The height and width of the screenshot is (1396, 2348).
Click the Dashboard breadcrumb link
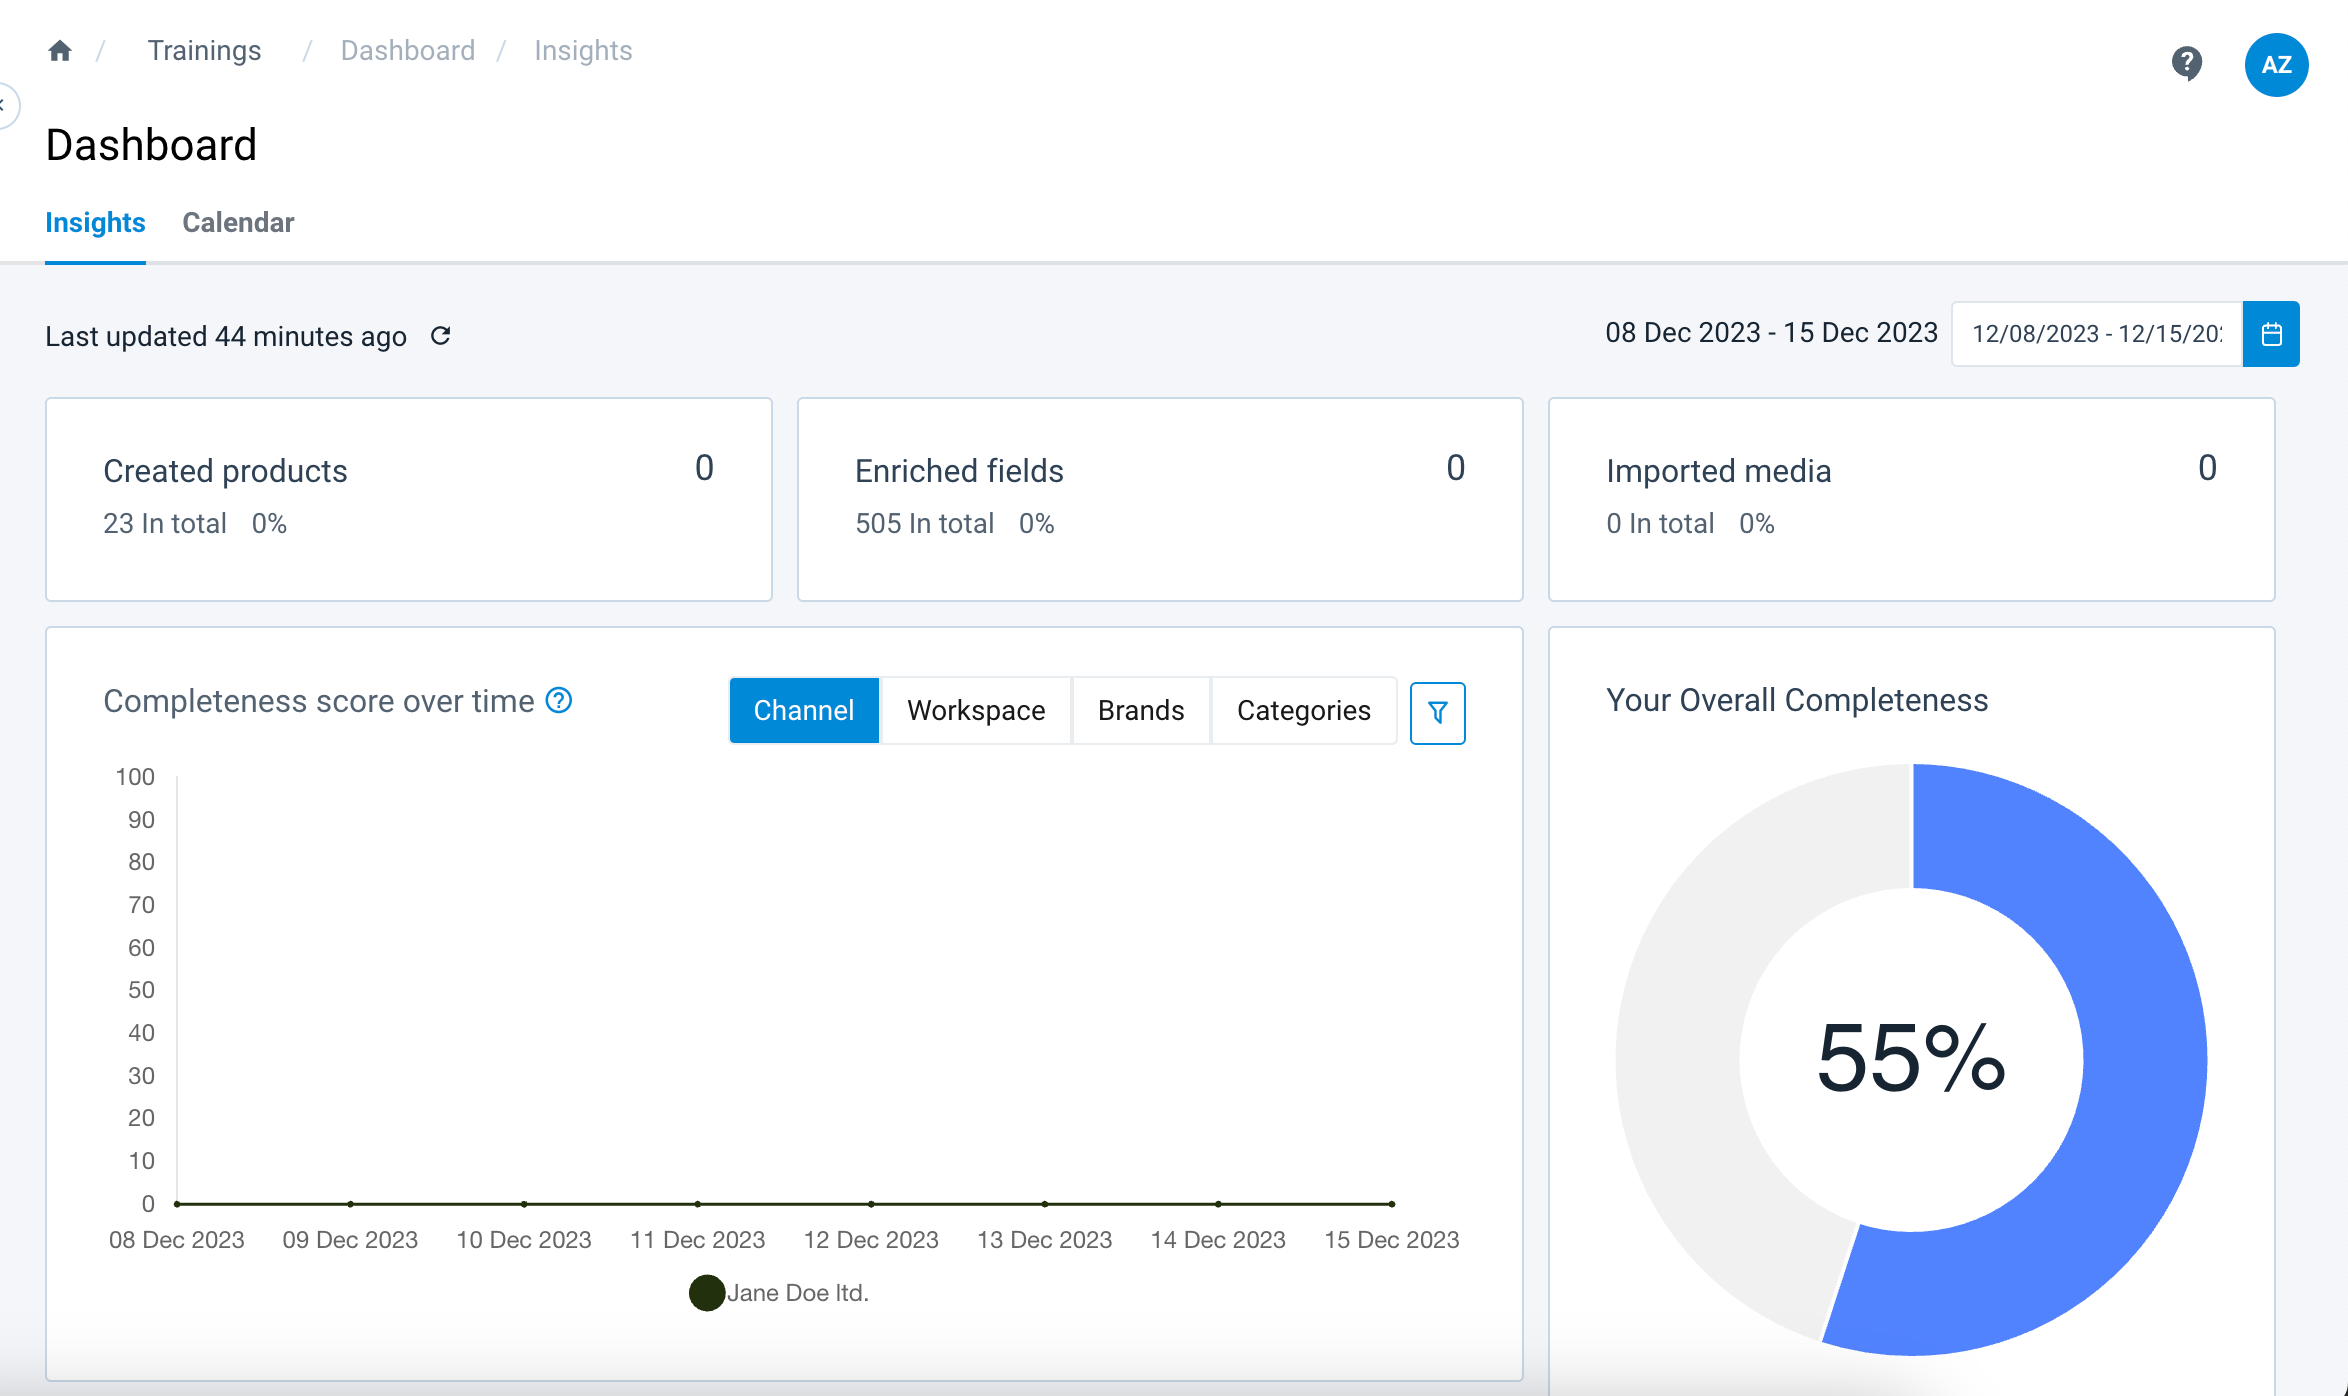click(408, 51)
